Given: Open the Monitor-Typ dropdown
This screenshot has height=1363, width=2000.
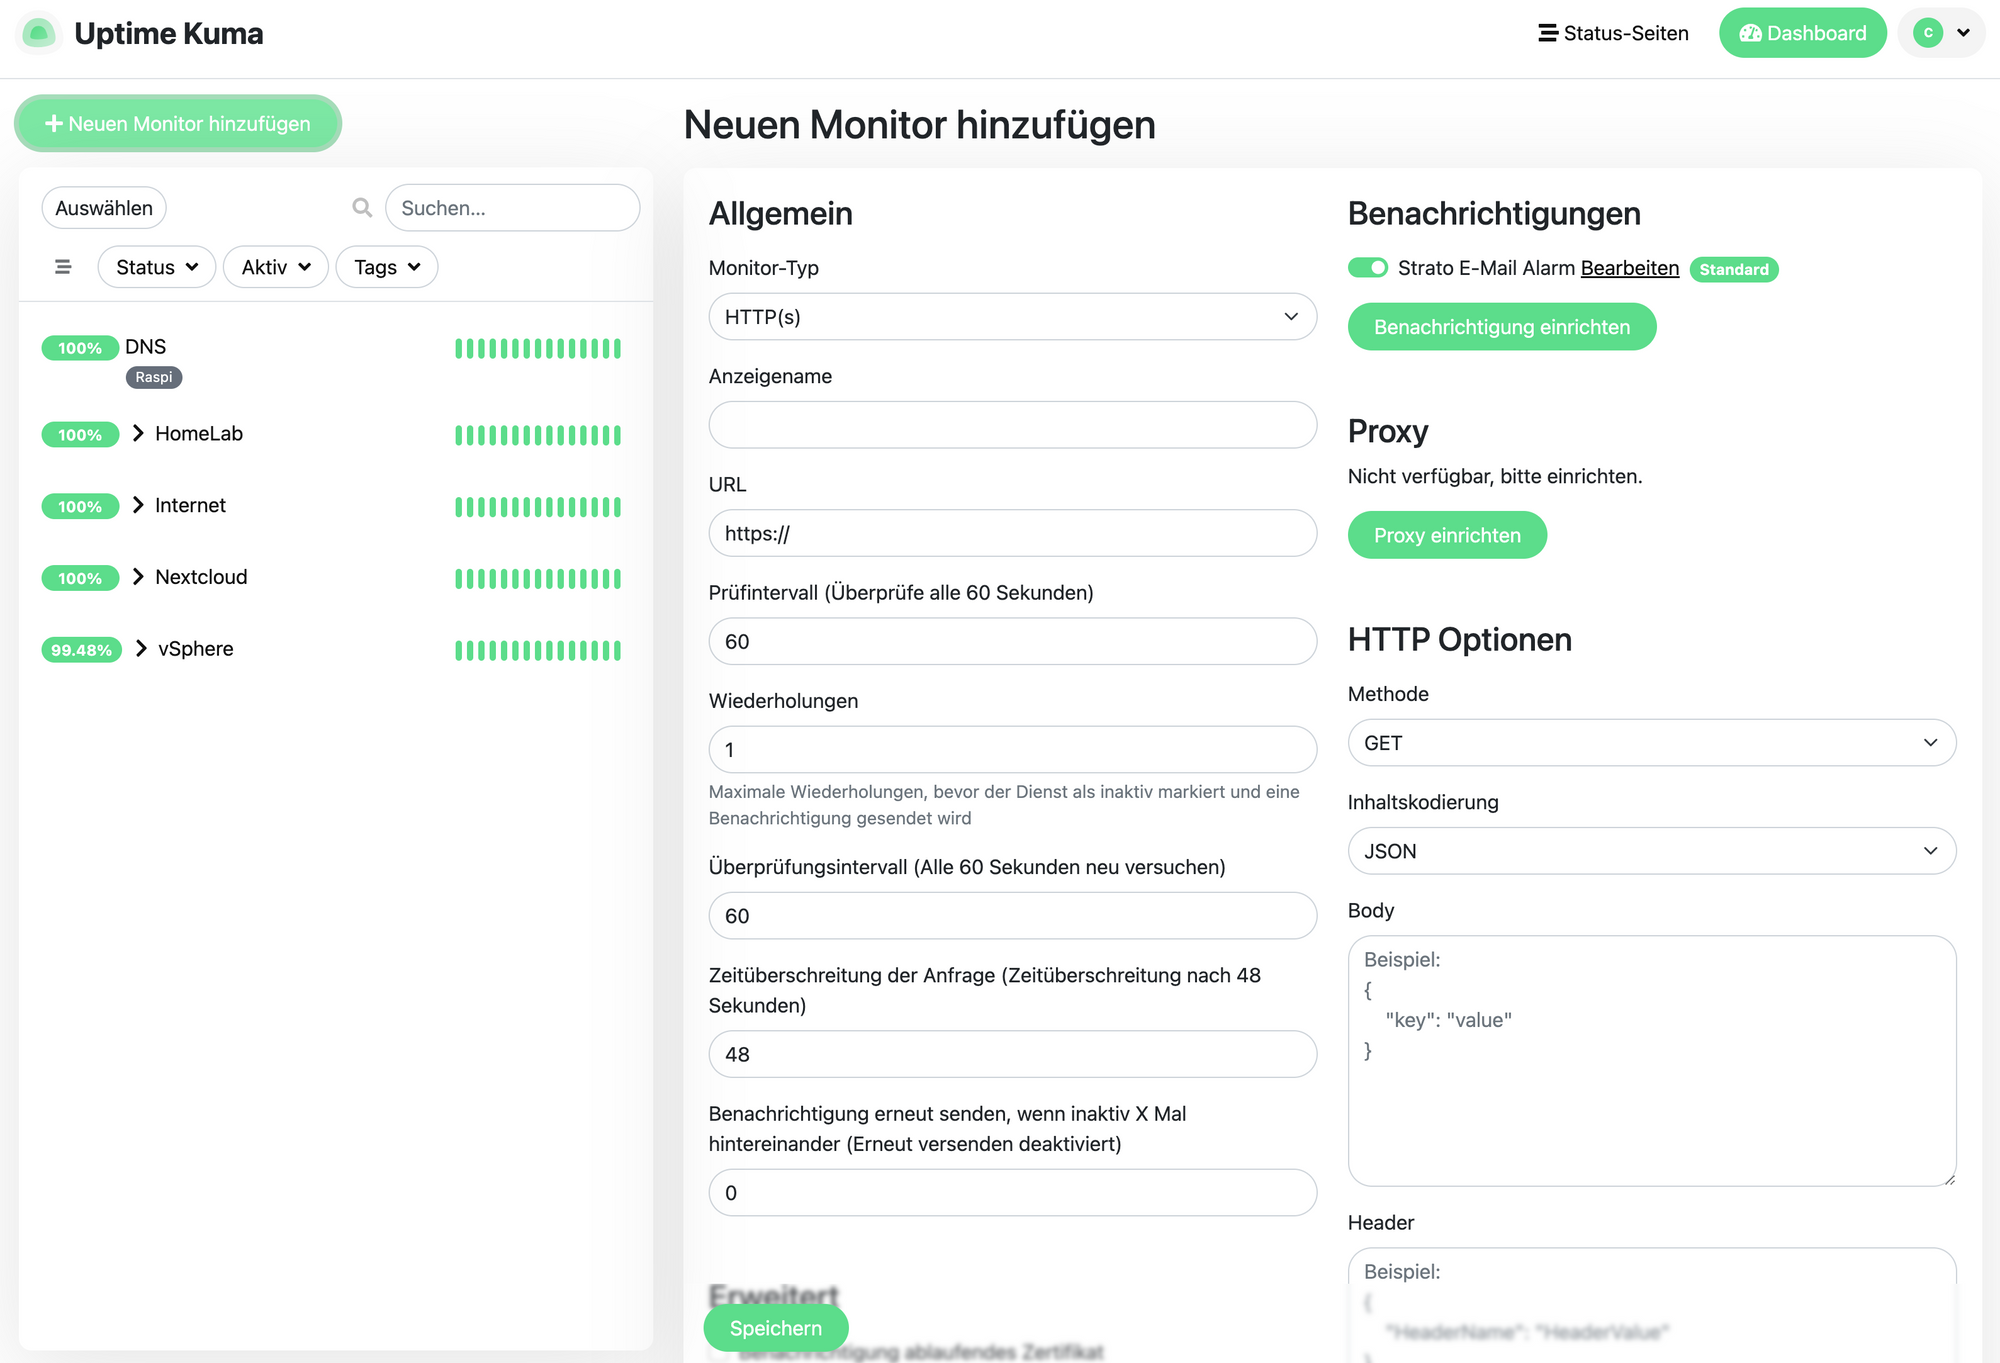Looking at the screenshot, I should (1012, 316).
